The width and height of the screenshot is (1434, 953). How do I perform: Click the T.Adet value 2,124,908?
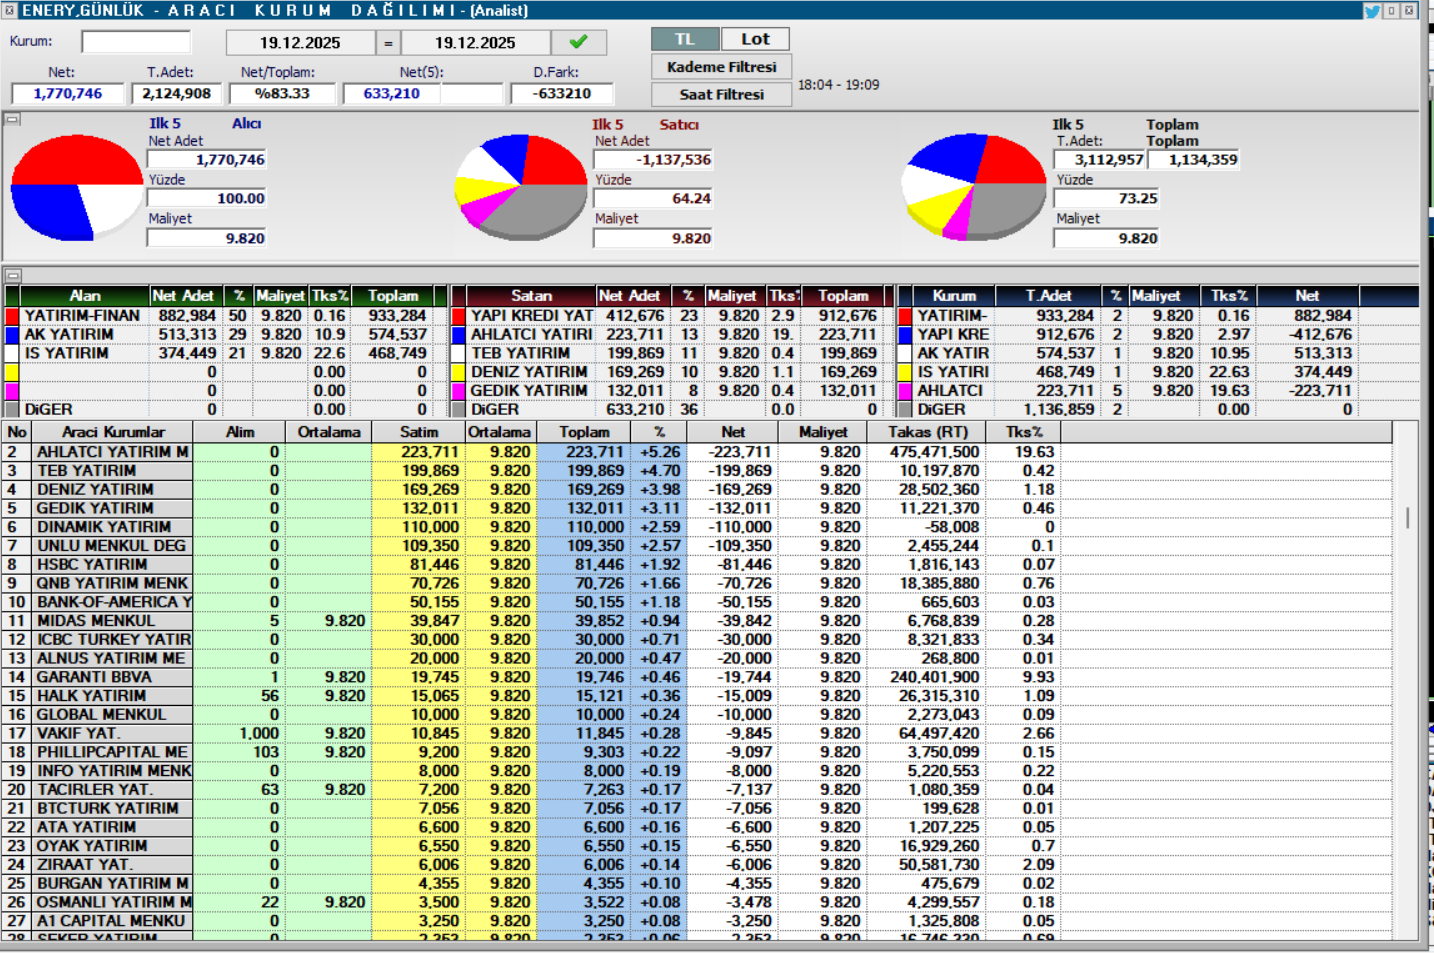point(176,93)
